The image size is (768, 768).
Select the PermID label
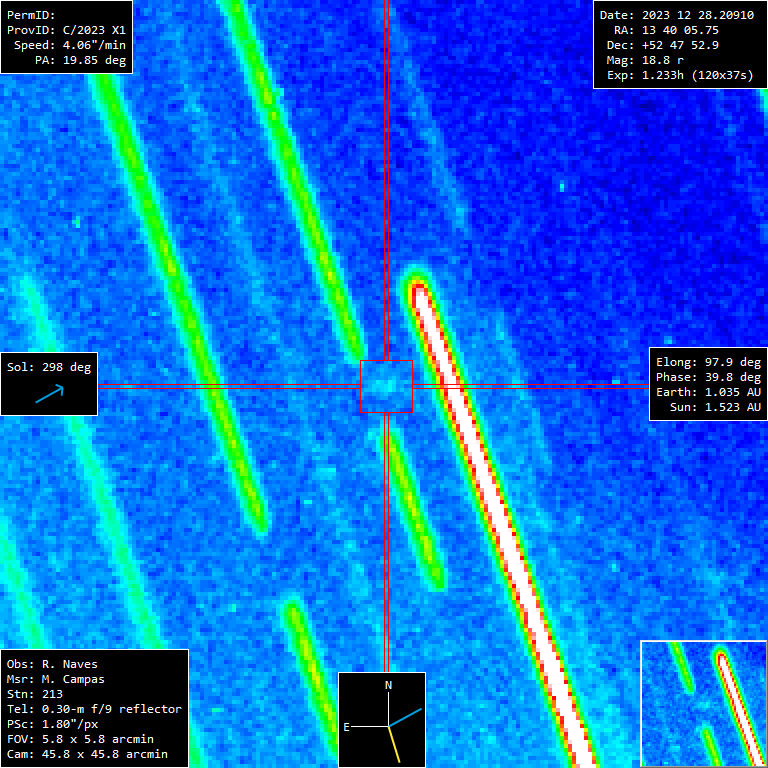(31, 15)
